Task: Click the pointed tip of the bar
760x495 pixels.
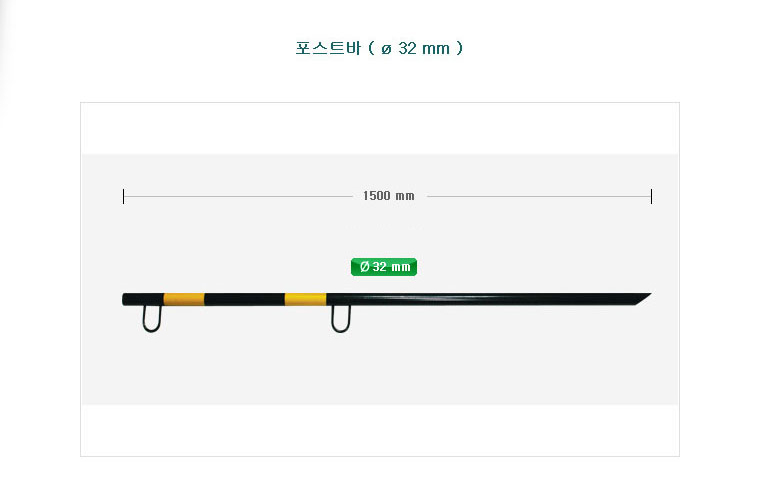Action: pyautogui.click(x=645, y=297)
